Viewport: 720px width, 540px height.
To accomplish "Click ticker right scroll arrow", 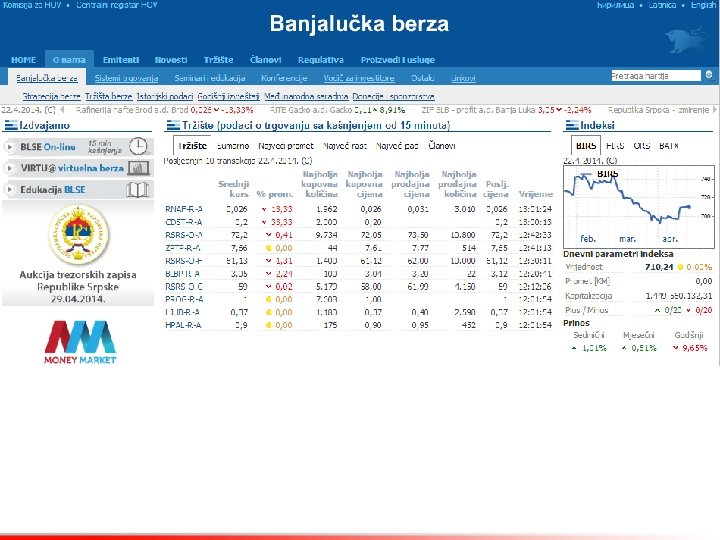I will click(714, 110).
